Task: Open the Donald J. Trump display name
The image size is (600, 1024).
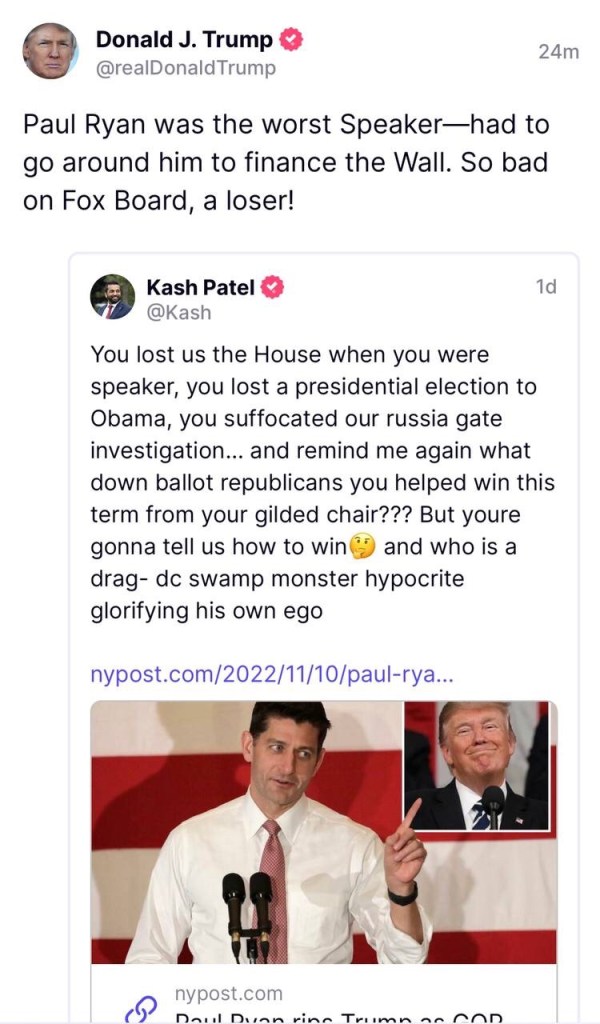Action: pos(184,40)
